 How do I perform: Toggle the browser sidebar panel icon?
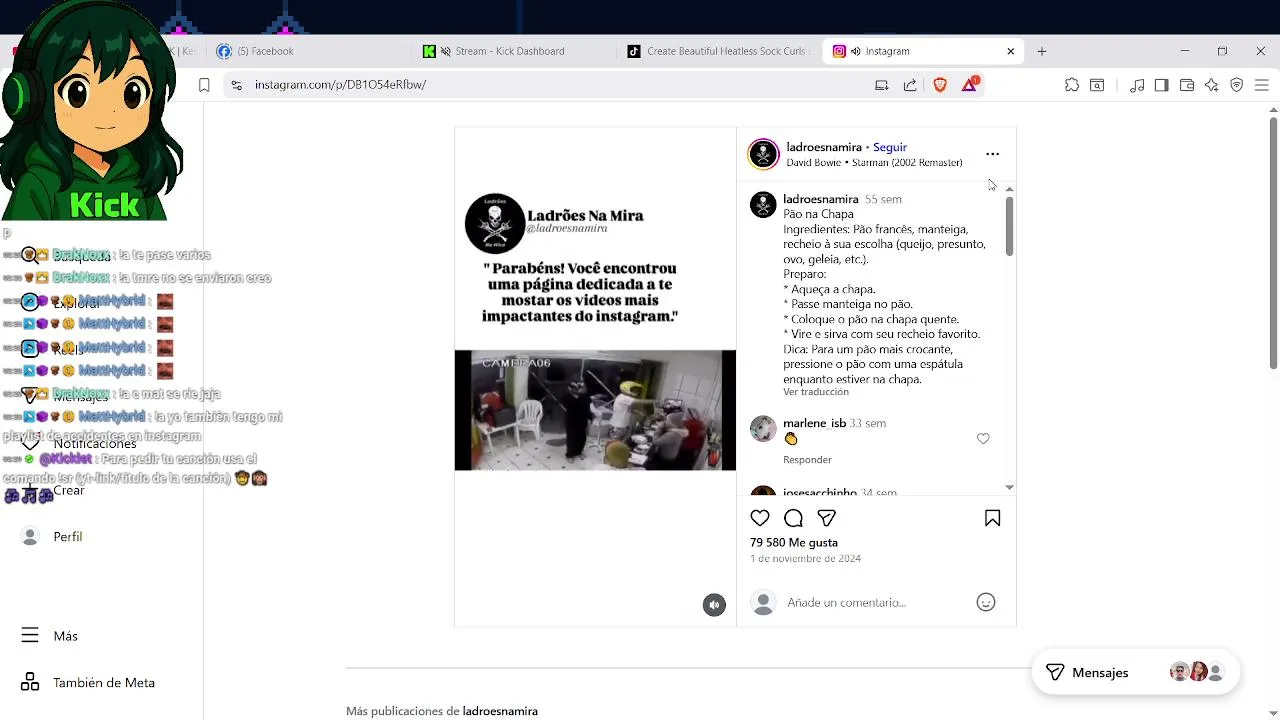coord(1161,85)
